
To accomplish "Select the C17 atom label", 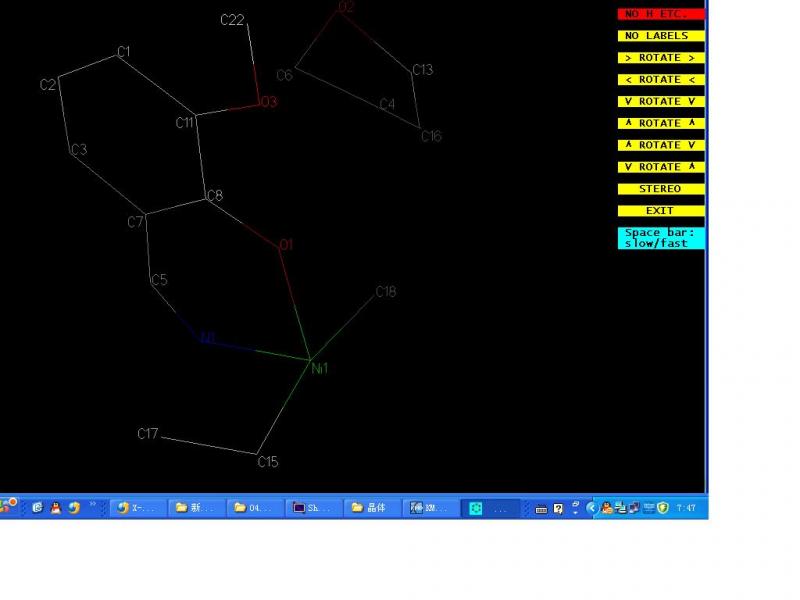I will 148,434.
